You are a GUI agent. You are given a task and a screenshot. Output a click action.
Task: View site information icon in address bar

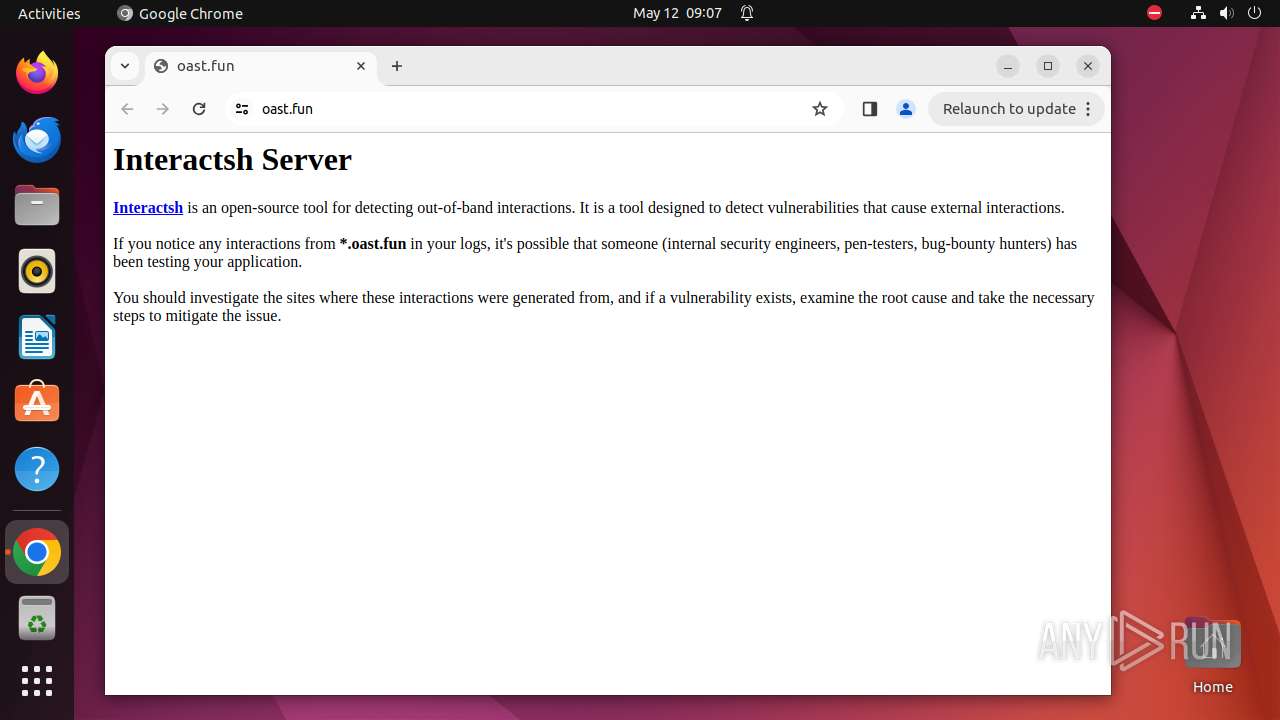(242, 109)
